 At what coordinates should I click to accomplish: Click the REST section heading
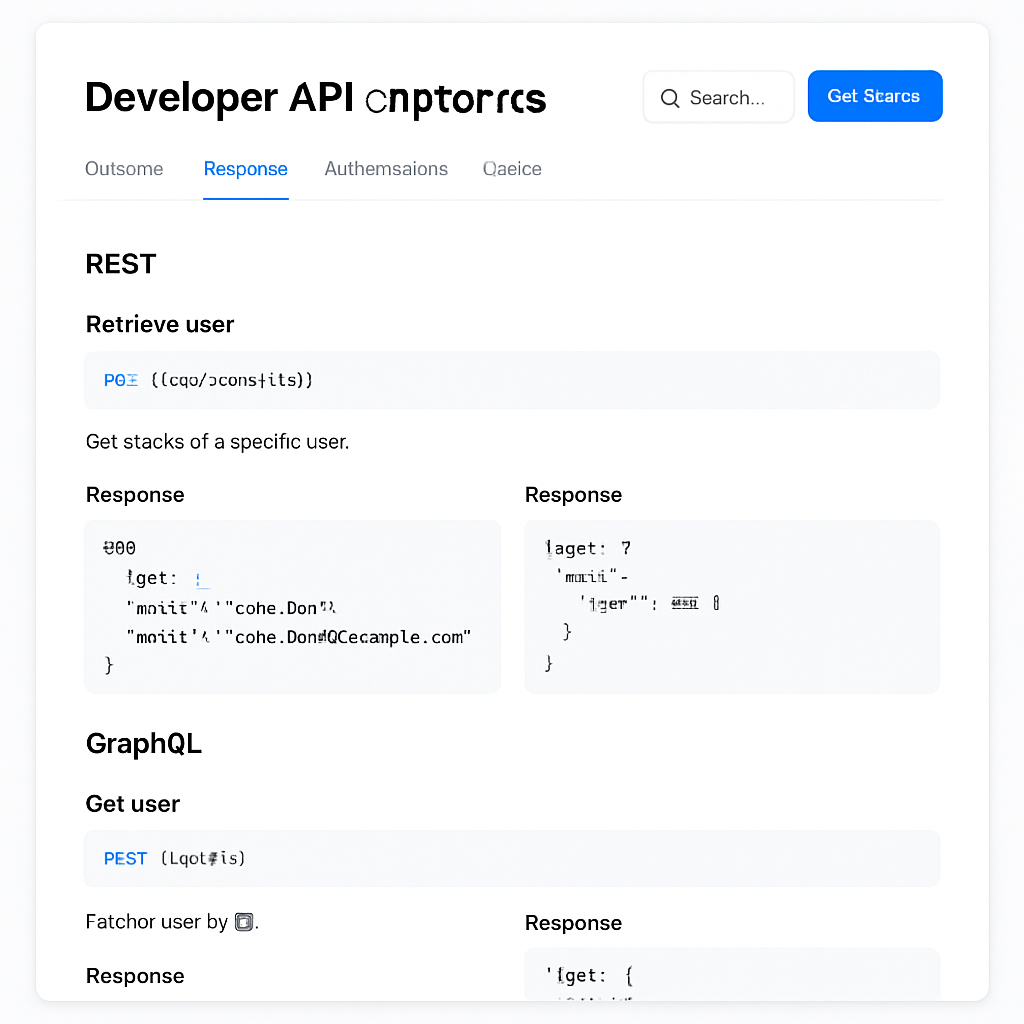pos(121,264)
